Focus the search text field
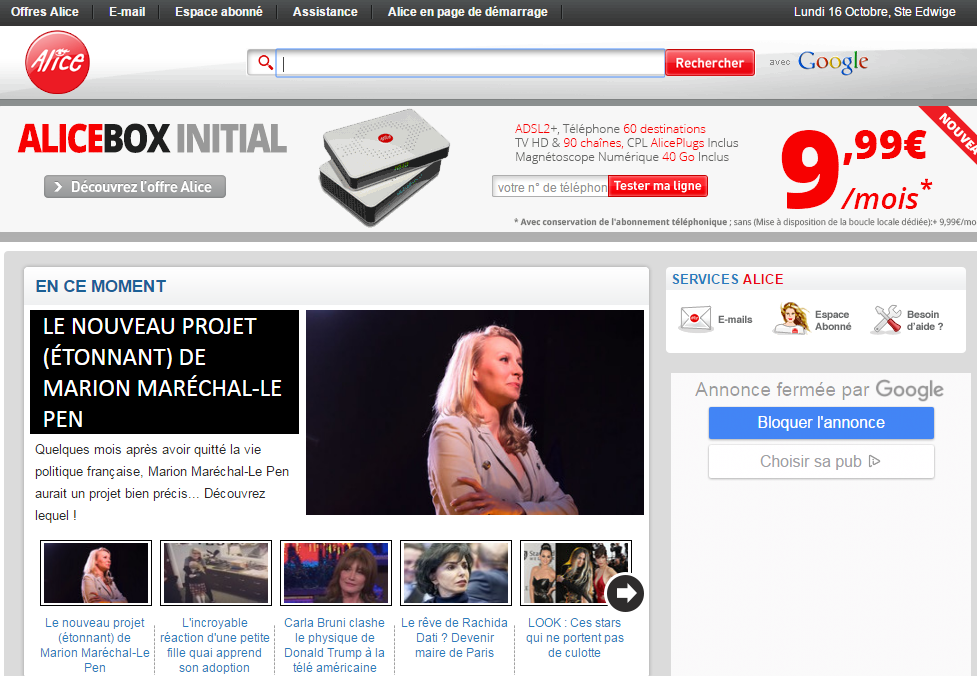Screen dimensions: 977x676 [x=470, y=63]
